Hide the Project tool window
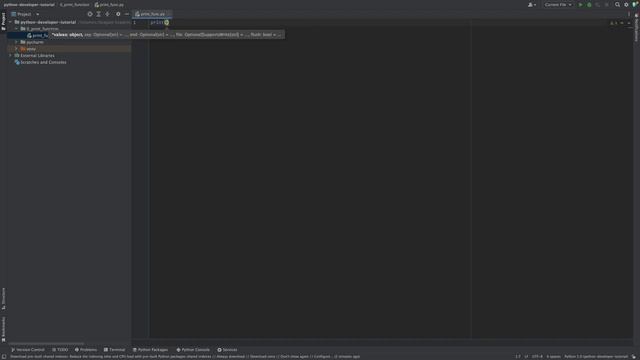Image resolution: width=640 pixels, height=360 pixels. (x=127, y=14)
